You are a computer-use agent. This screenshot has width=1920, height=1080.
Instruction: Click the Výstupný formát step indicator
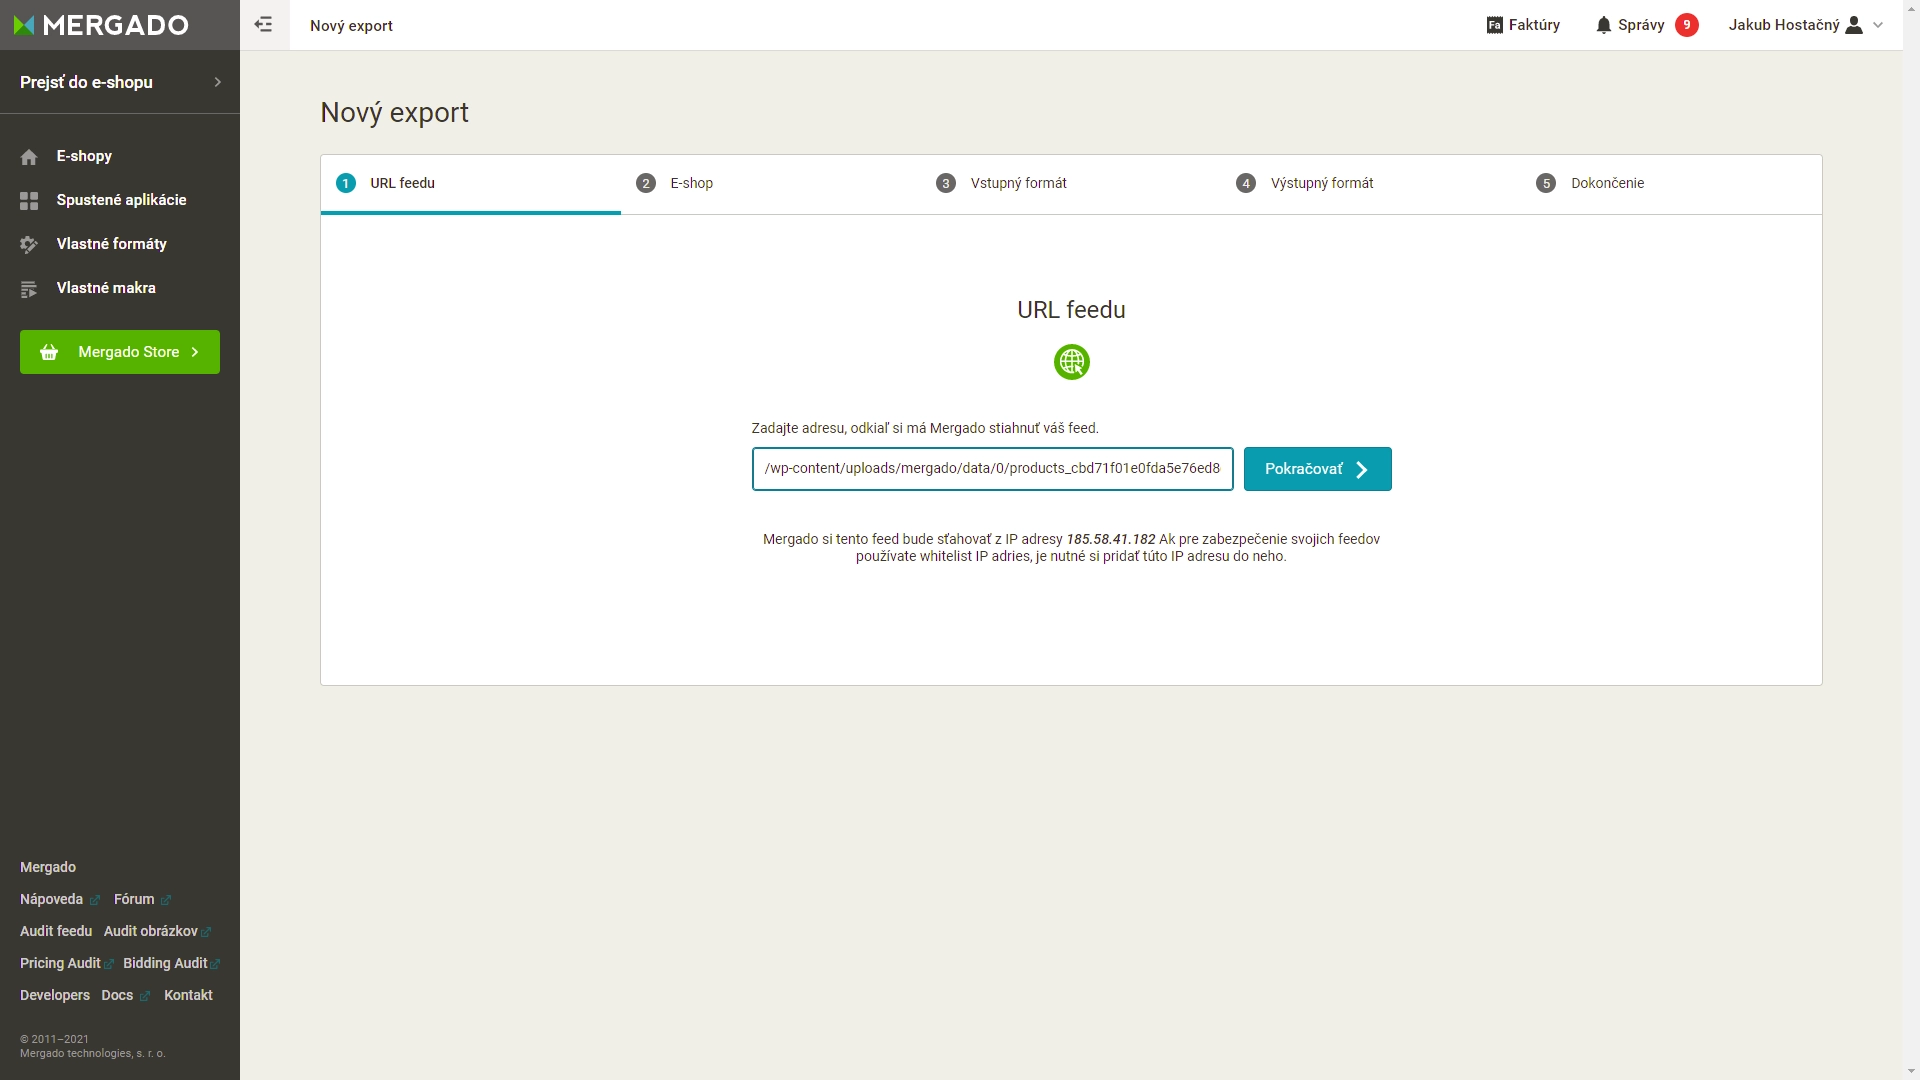1246,183
